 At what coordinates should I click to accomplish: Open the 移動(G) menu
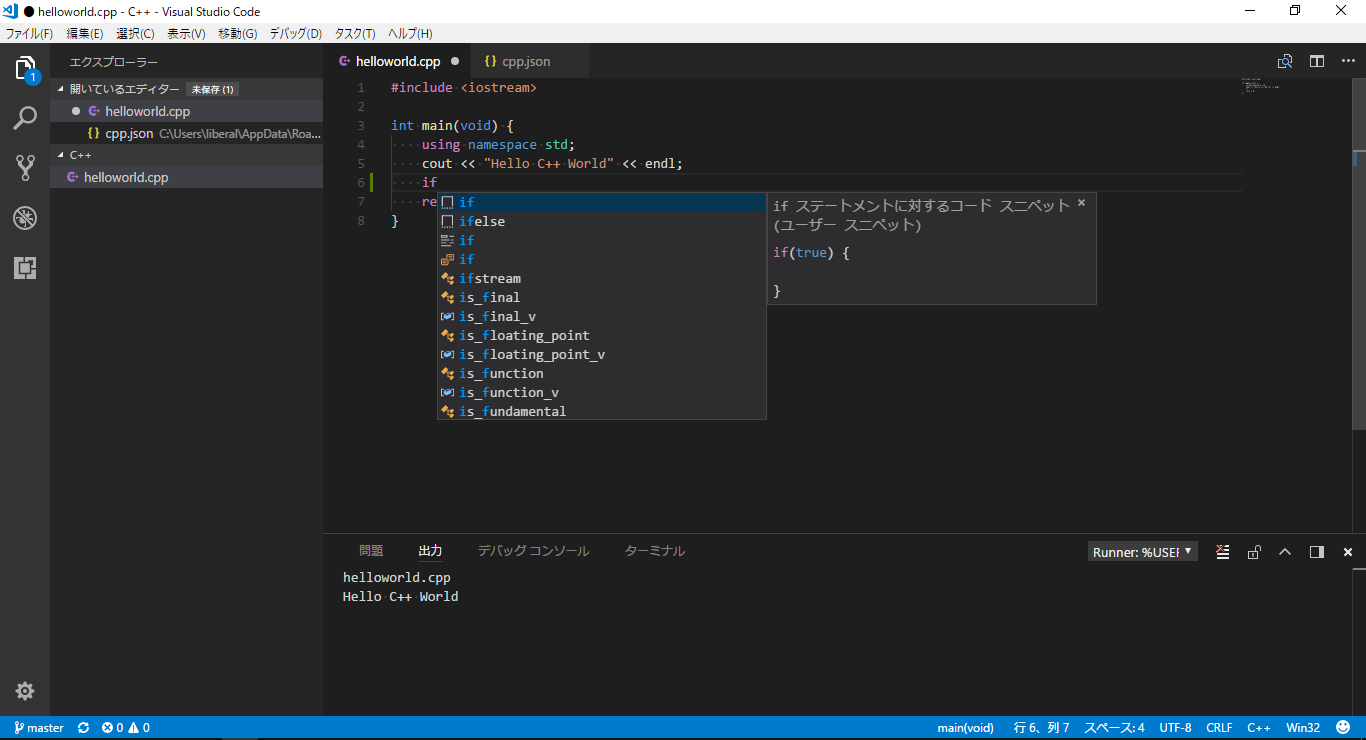pos(238,33)
